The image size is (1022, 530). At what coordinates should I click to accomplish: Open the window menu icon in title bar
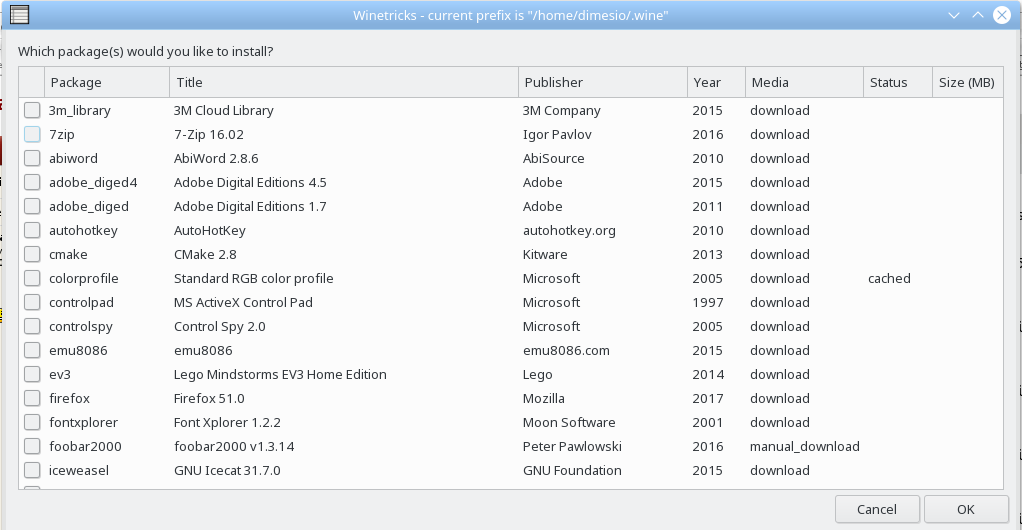20,14
